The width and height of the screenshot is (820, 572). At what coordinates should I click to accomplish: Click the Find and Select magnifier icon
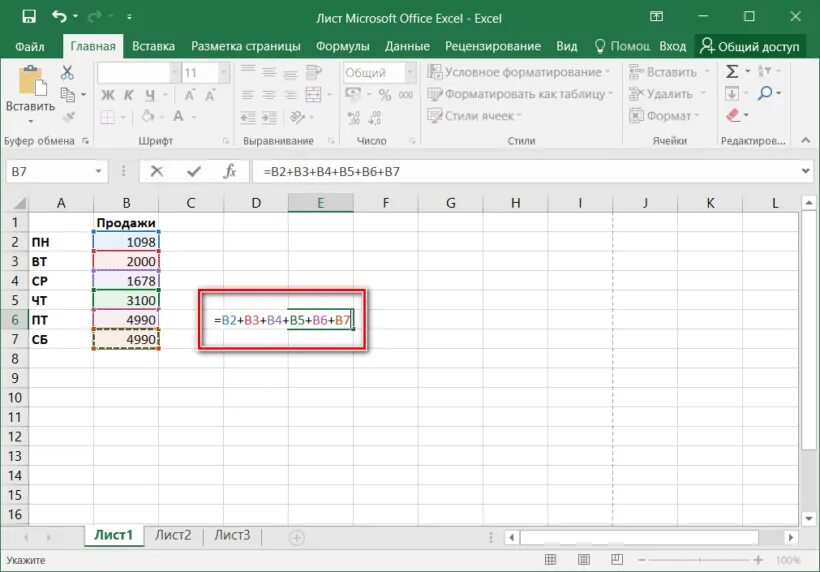765,94
